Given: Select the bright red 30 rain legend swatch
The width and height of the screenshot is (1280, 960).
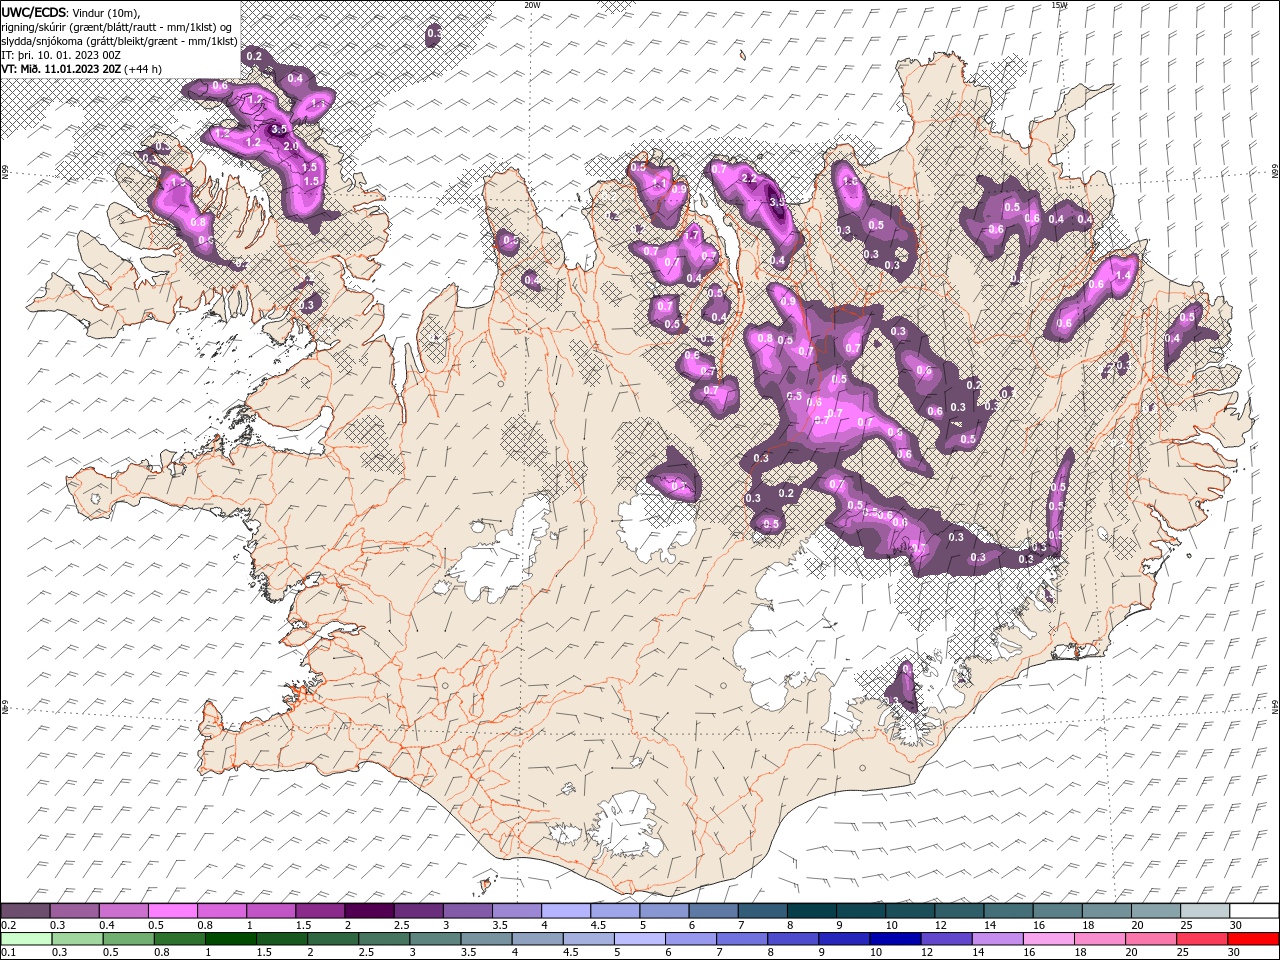Looking at the screenshot, I should coord(1253,939).
